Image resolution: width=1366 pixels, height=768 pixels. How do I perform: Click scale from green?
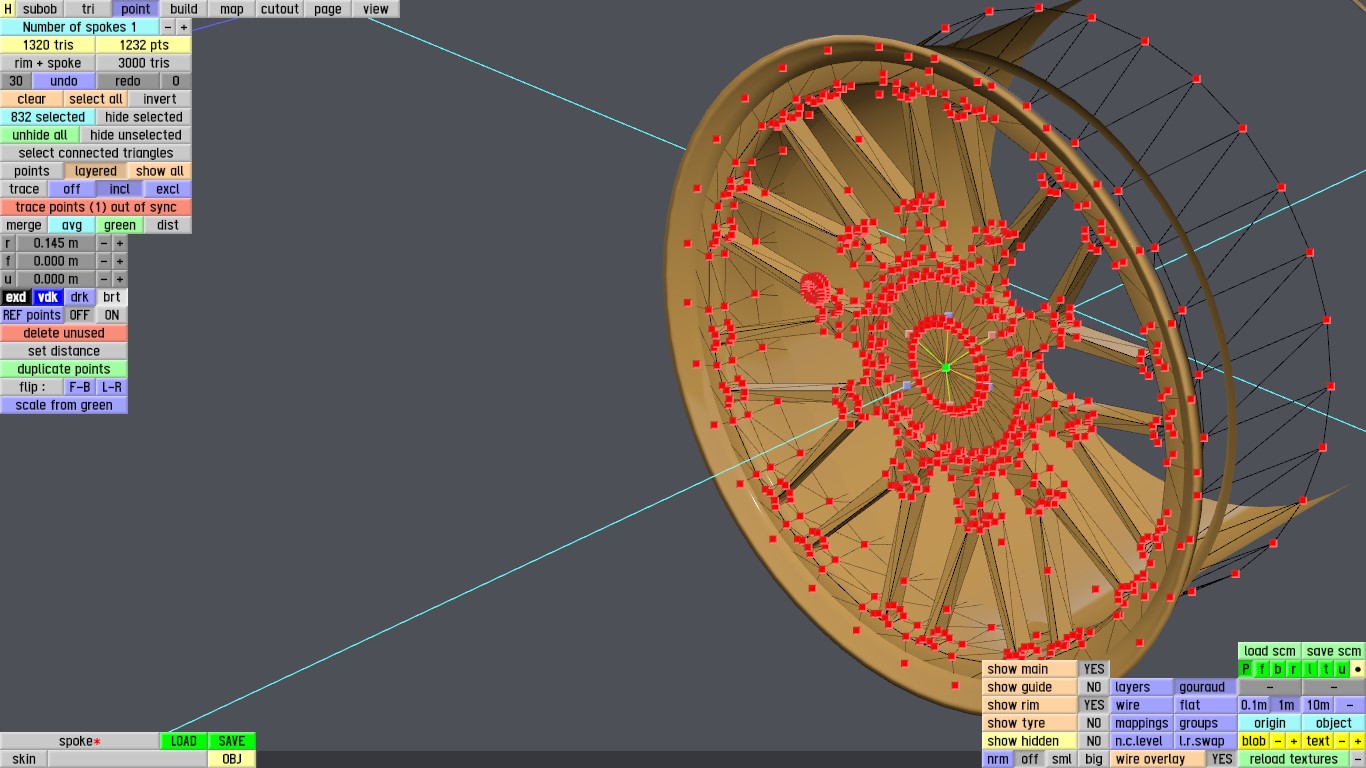click(x=64, y=405)
